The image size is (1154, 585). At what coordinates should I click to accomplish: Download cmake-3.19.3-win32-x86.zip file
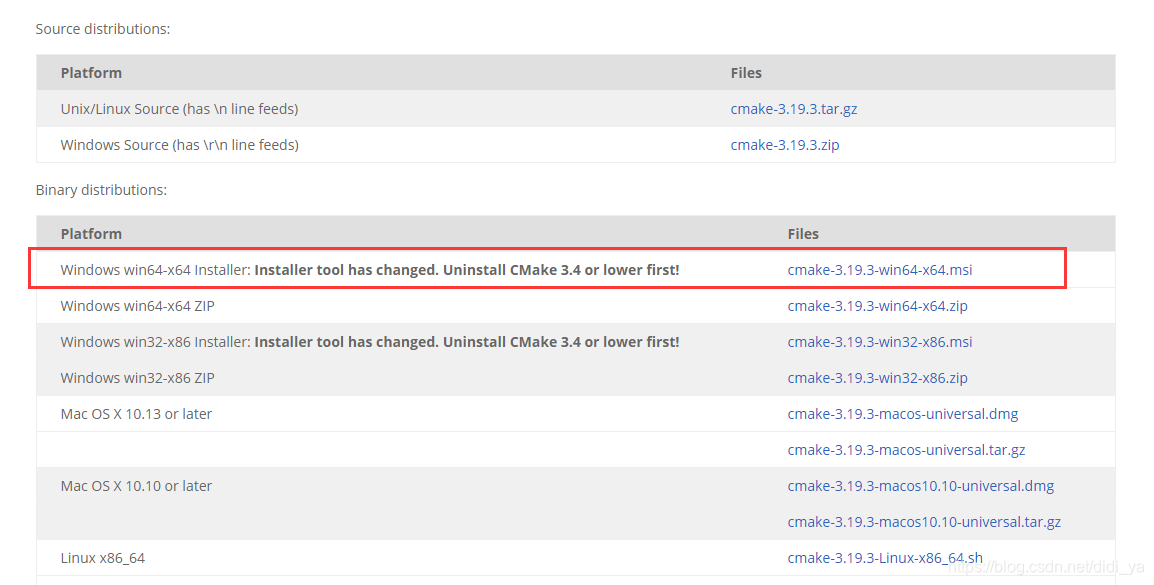[877, 378]
